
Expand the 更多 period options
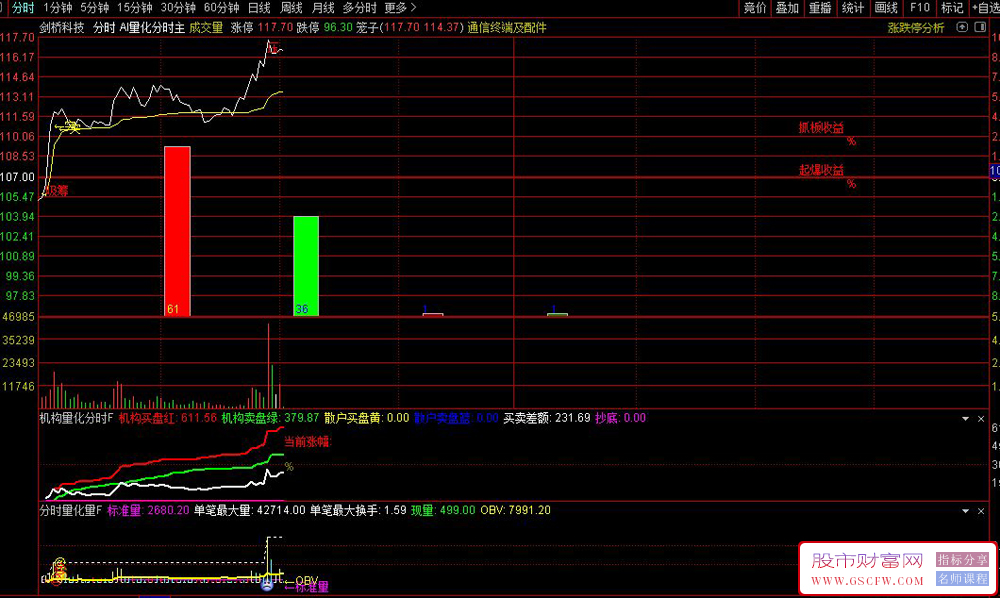[400, 8]
